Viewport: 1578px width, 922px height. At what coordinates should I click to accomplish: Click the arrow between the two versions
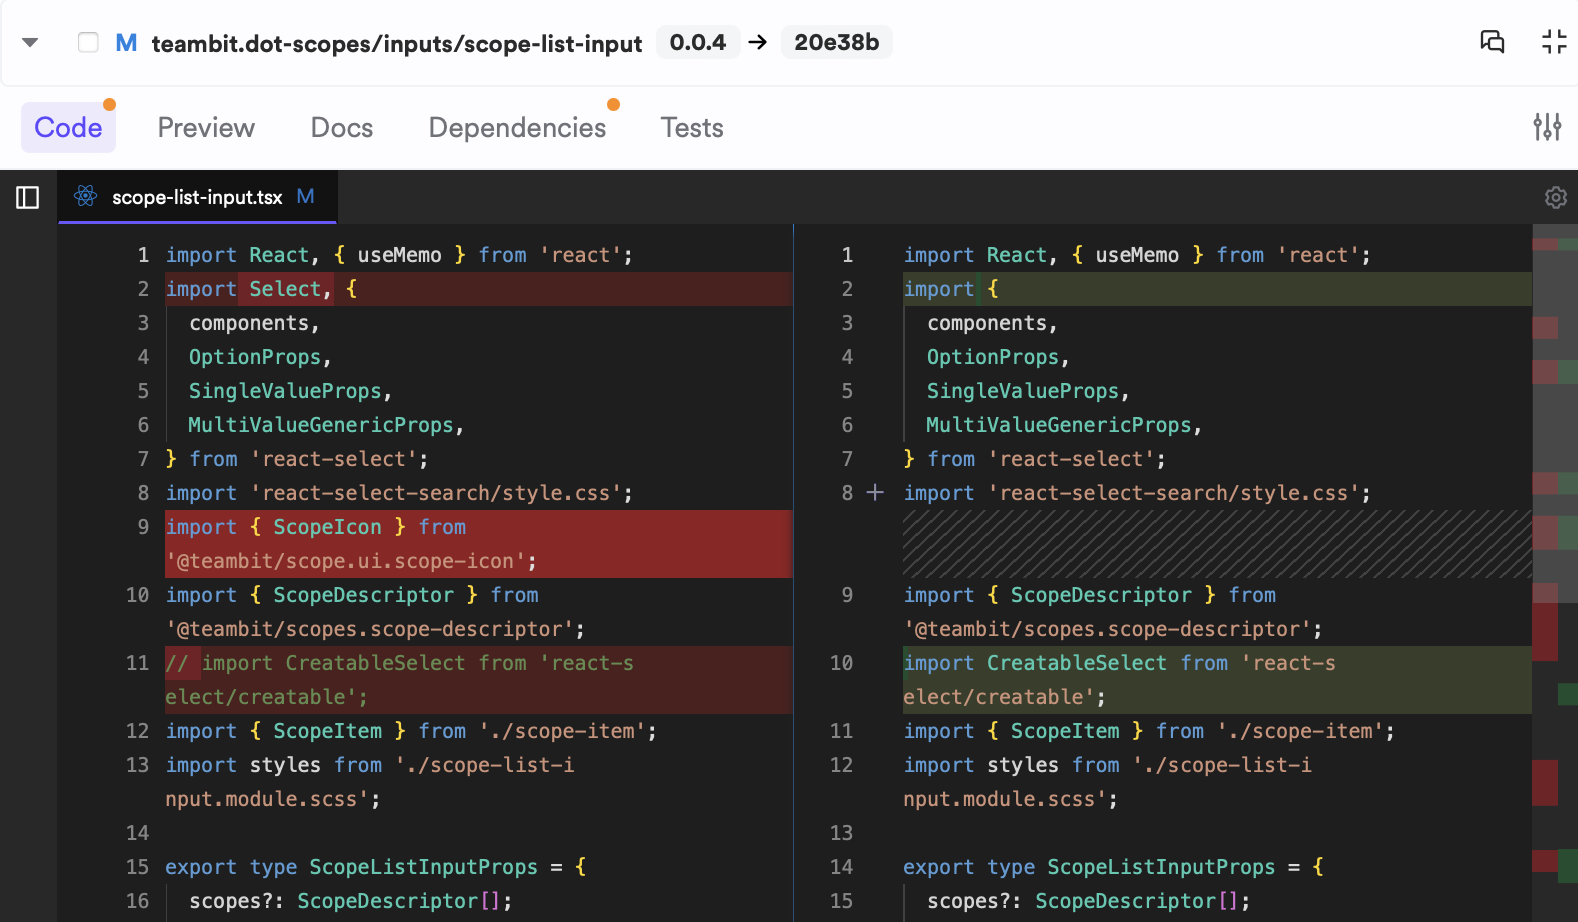(x=758, y=42)
